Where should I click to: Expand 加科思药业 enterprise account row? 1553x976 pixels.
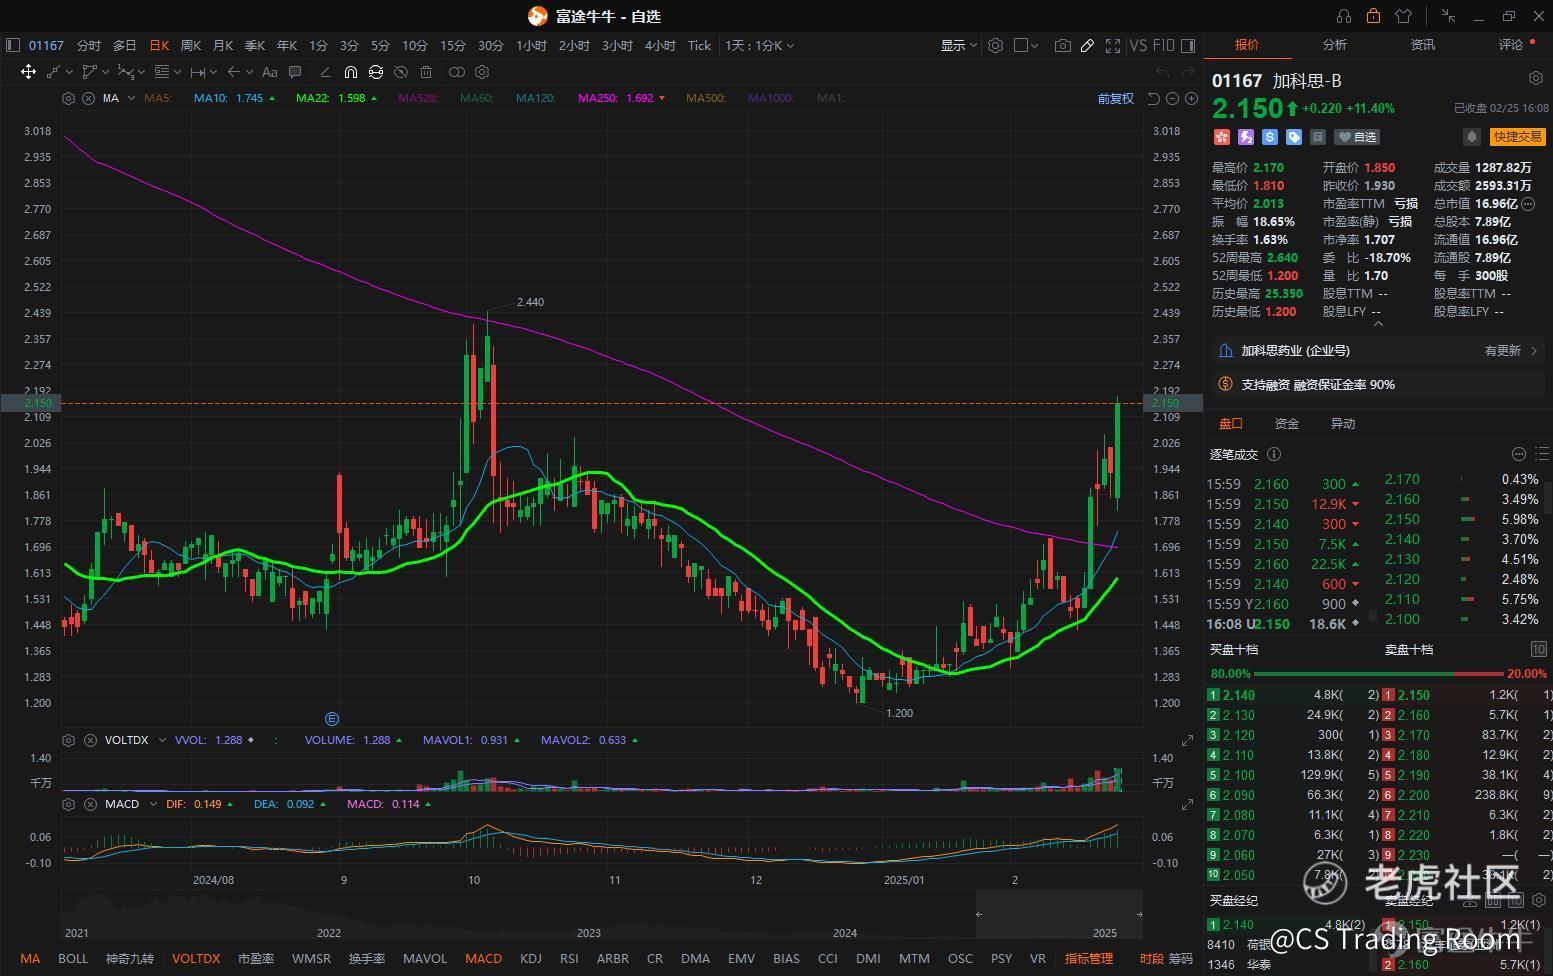pyautogui.click(x=1378, y=351)
